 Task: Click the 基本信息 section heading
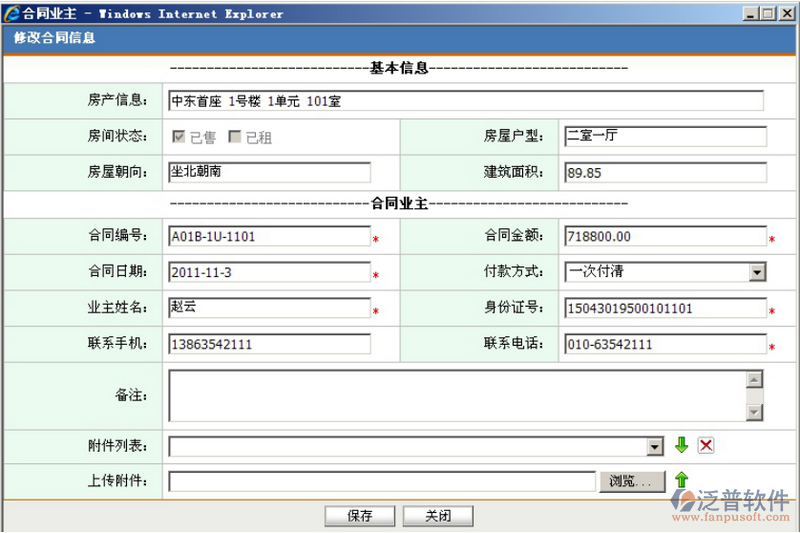[x=399, y=68]
